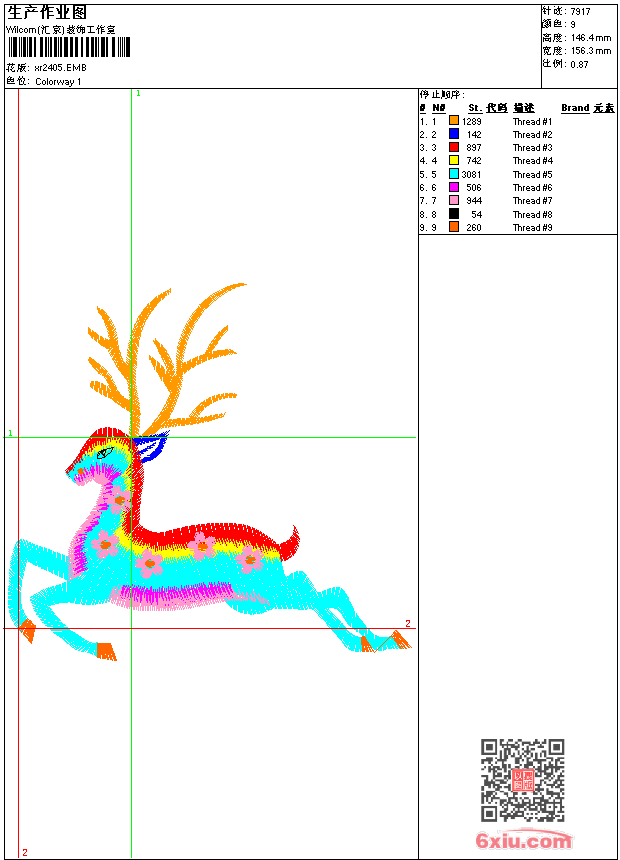Click the Brand column header
This screenshot has height=860, width=620.
[575, 108]
